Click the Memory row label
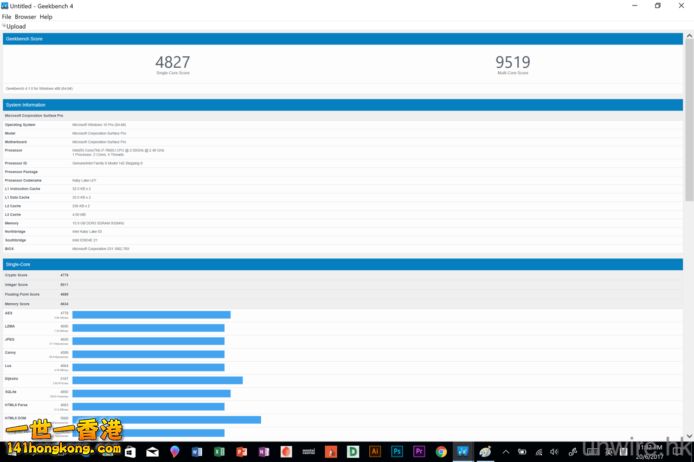The image size is (694, 462). (x=12, y=223)
